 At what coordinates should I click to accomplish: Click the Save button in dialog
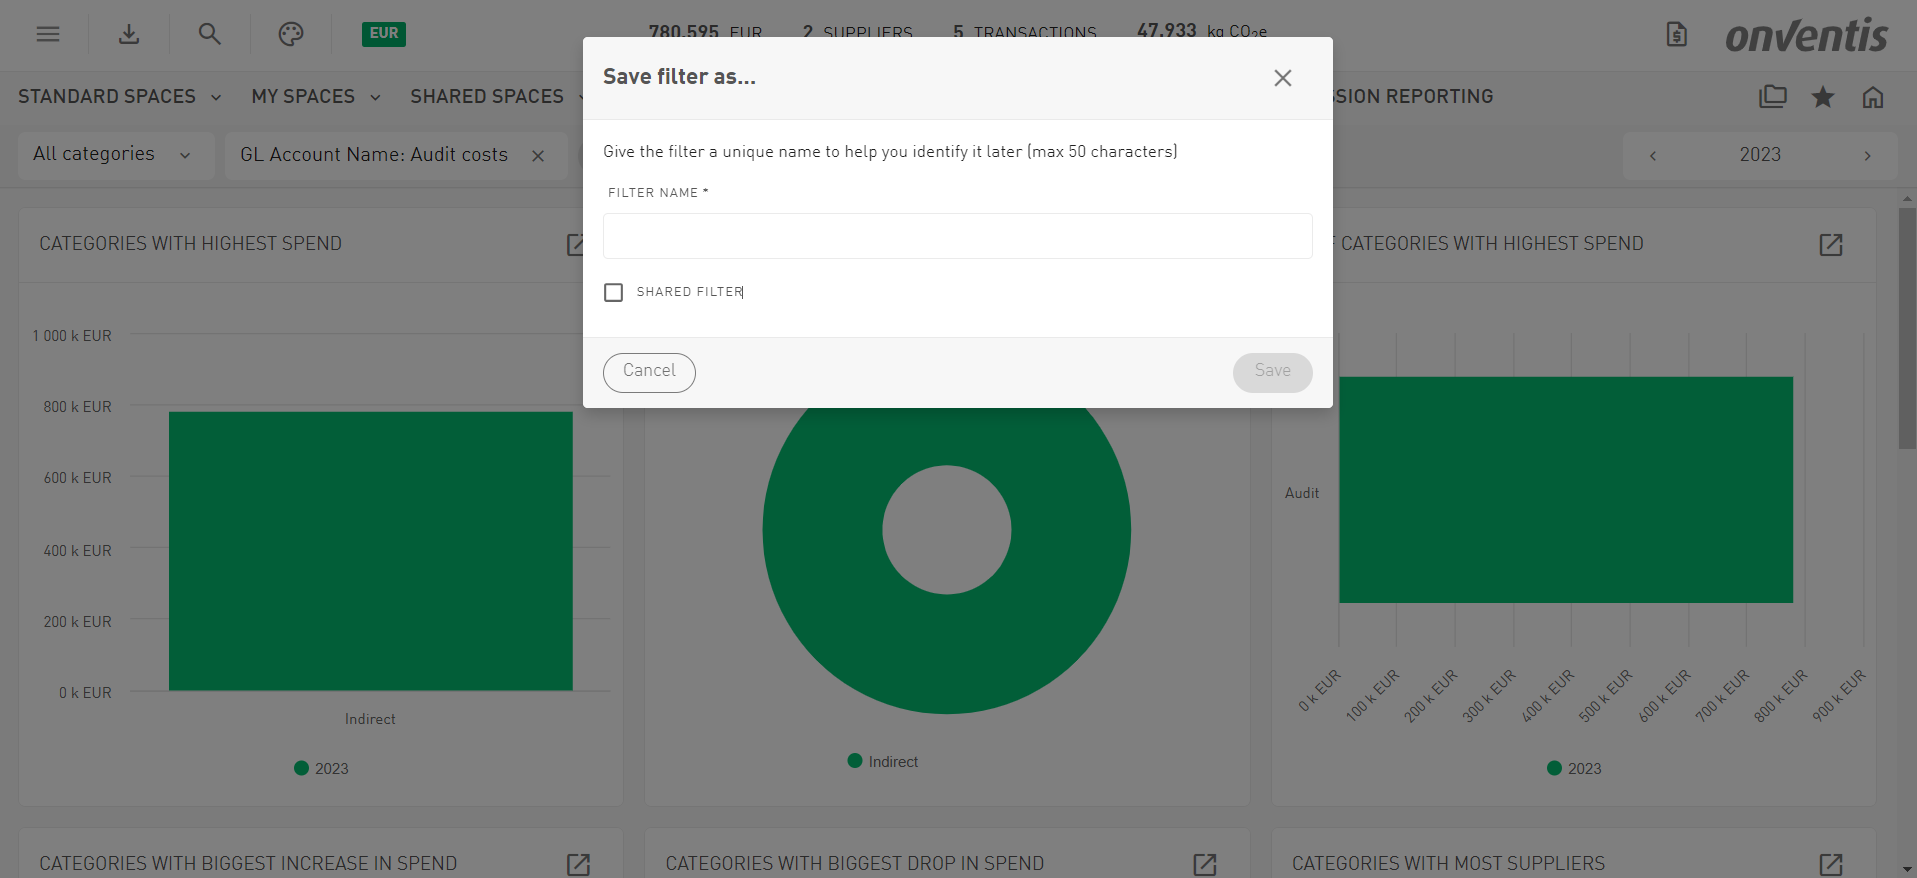pyautogui.click(x=1272, y=372)
